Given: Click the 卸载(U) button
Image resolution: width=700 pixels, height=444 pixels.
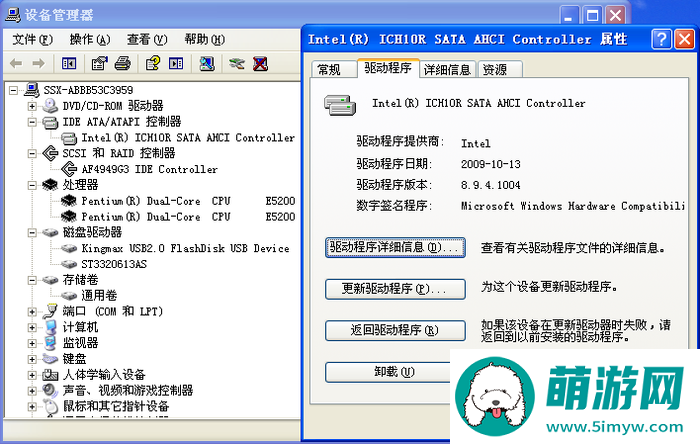Looking at the screenshot, I should (388, 372).
